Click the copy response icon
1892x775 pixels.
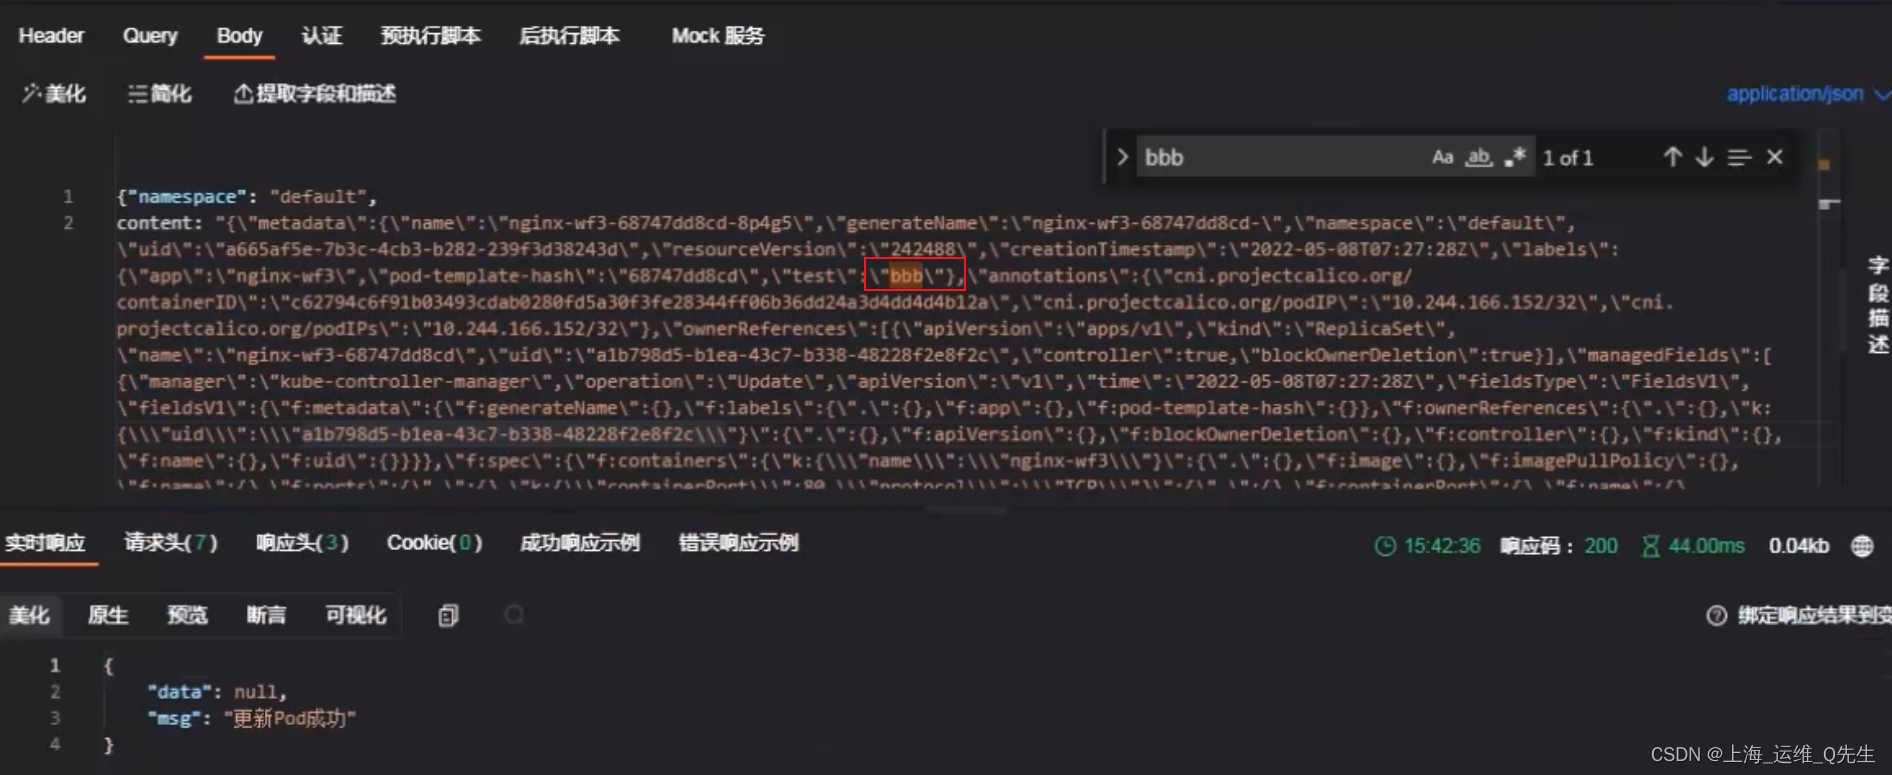[x=448, y=616]
